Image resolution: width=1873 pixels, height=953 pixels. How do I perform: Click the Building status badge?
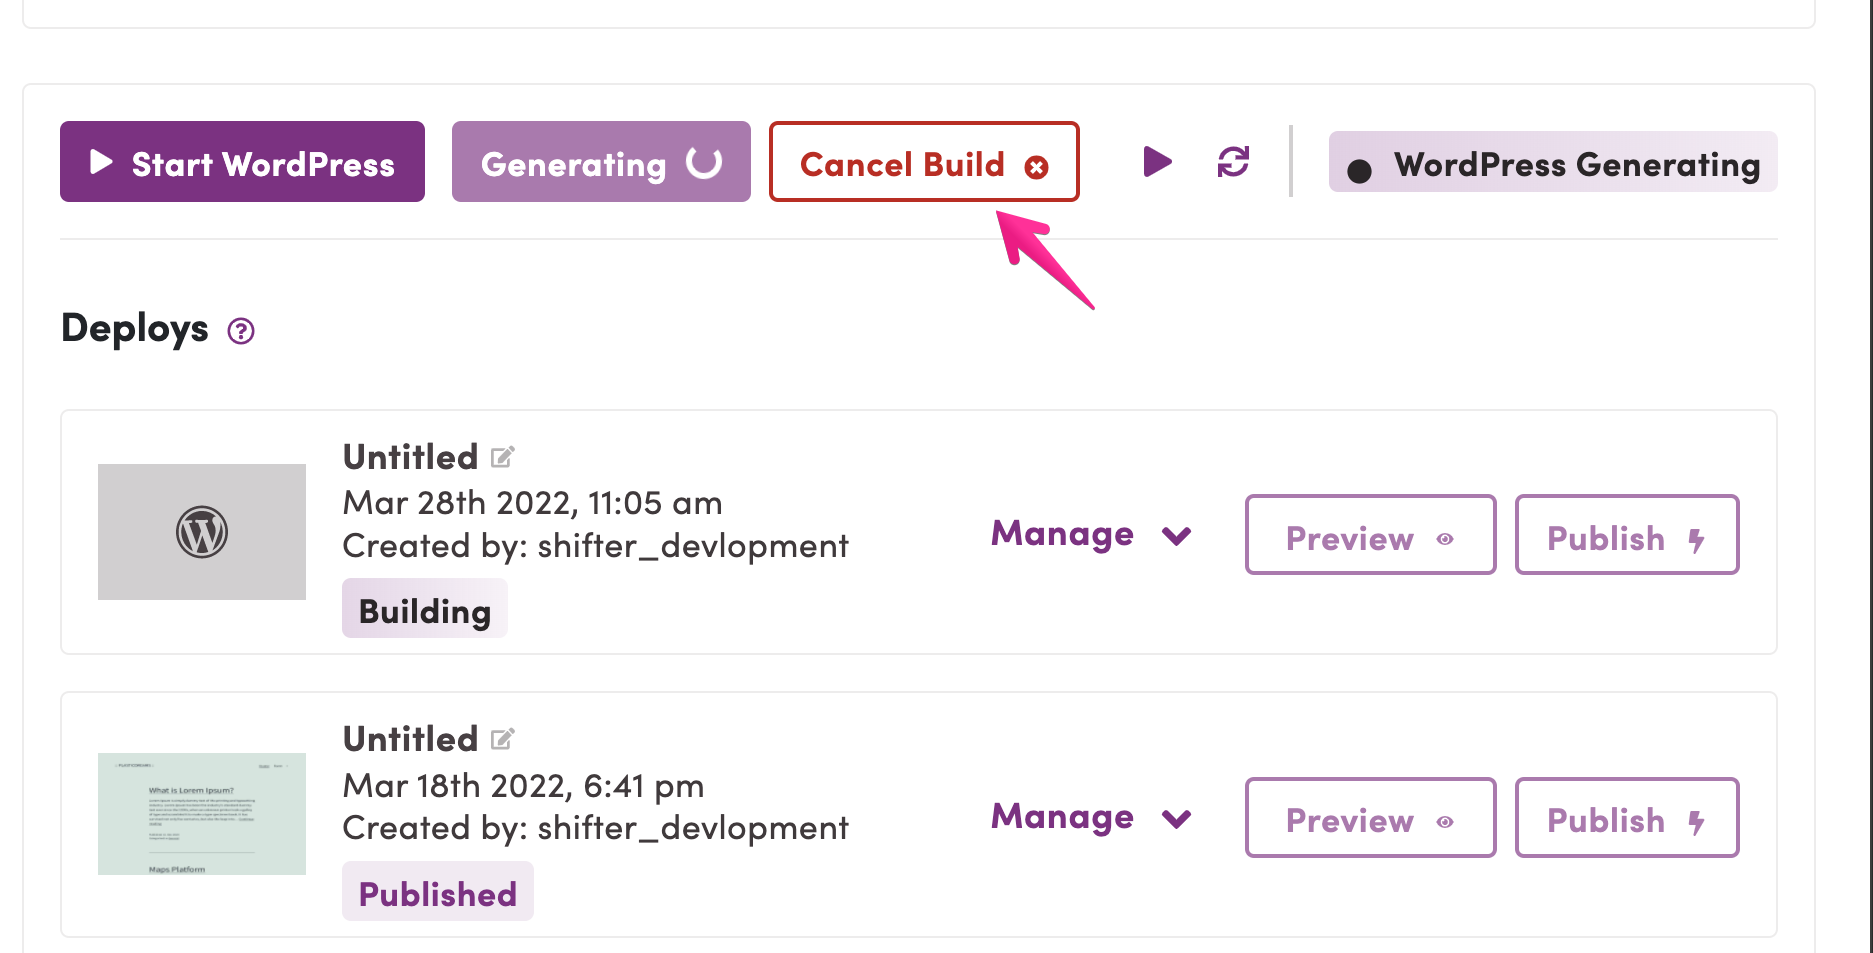(425, 609)
